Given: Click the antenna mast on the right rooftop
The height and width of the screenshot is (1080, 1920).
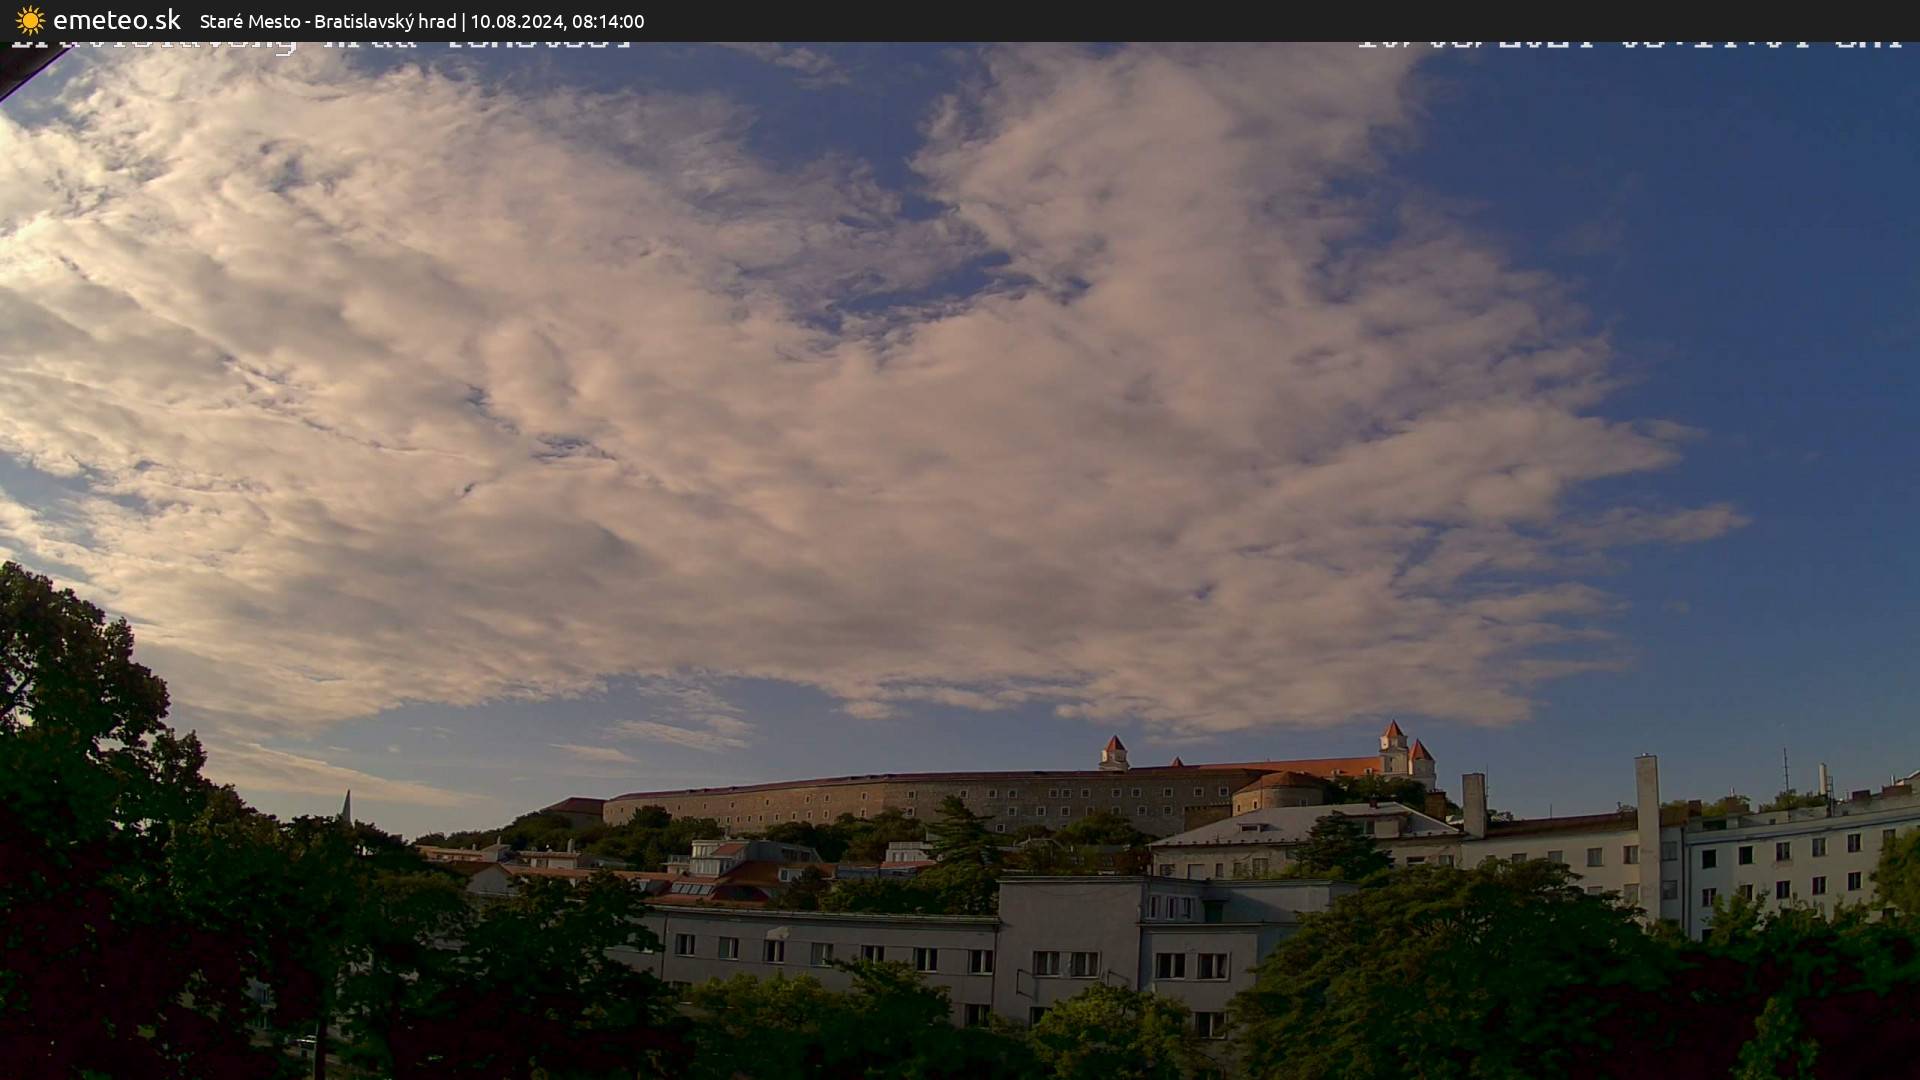Looking at the screenshot, I should (1786, 772).
